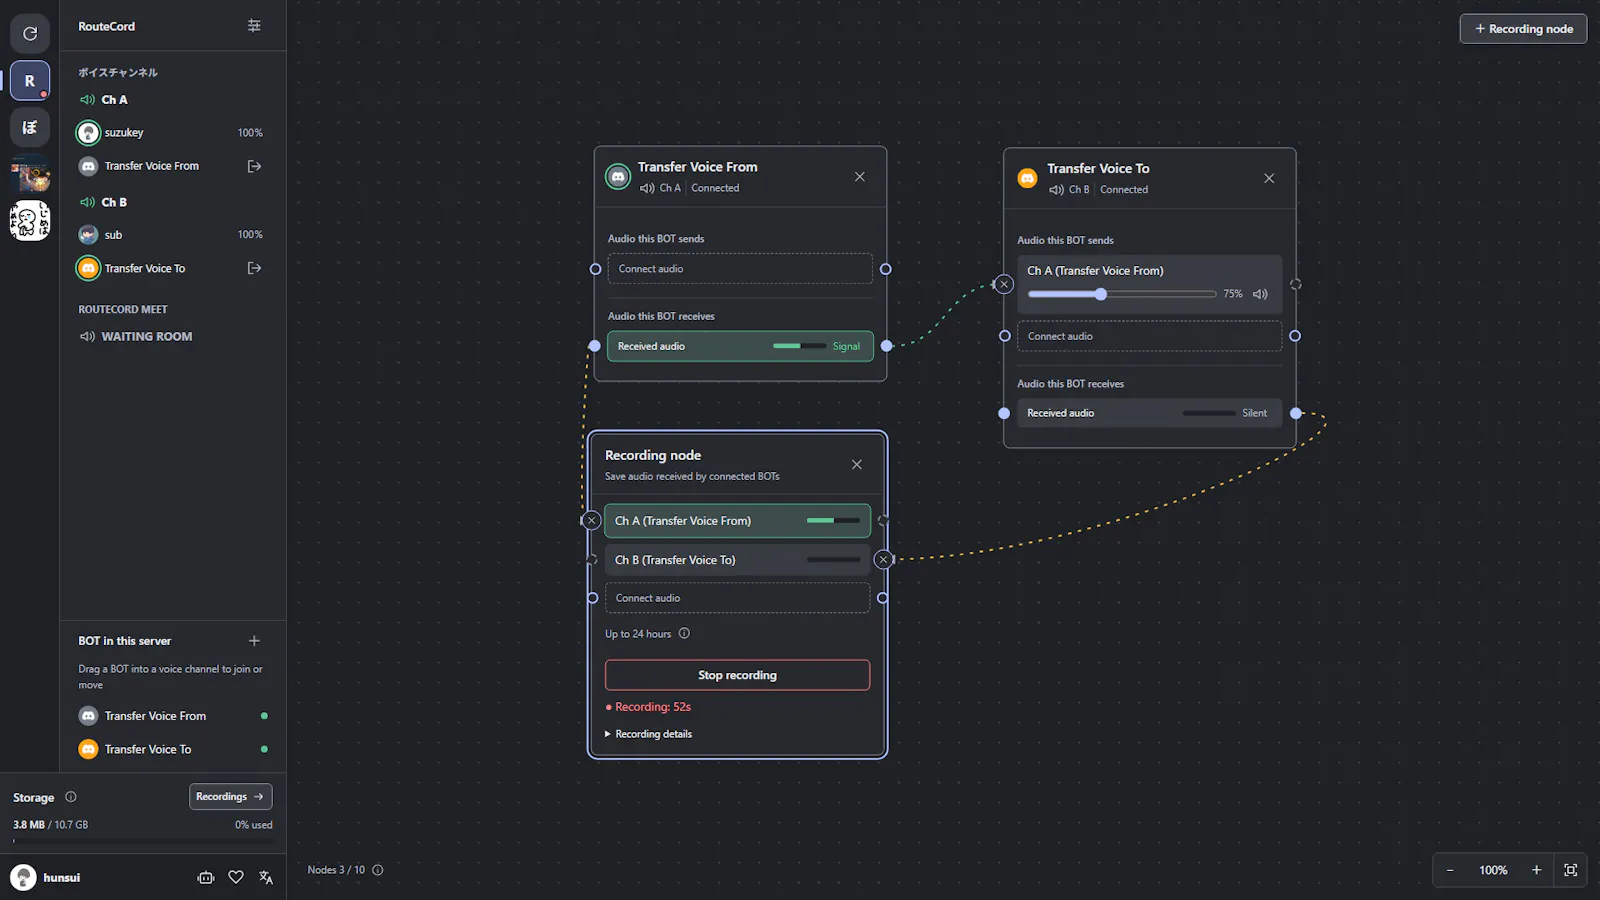This screenshot has width=1600, height=900.
Task: Click the Nodes 3 / 10 info icon
Action: pos(378,870)
